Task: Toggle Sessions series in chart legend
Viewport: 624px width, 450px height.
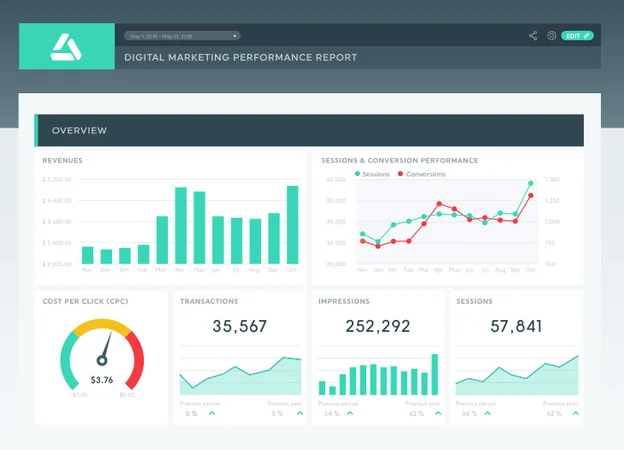Action: (x=372, y=174)
